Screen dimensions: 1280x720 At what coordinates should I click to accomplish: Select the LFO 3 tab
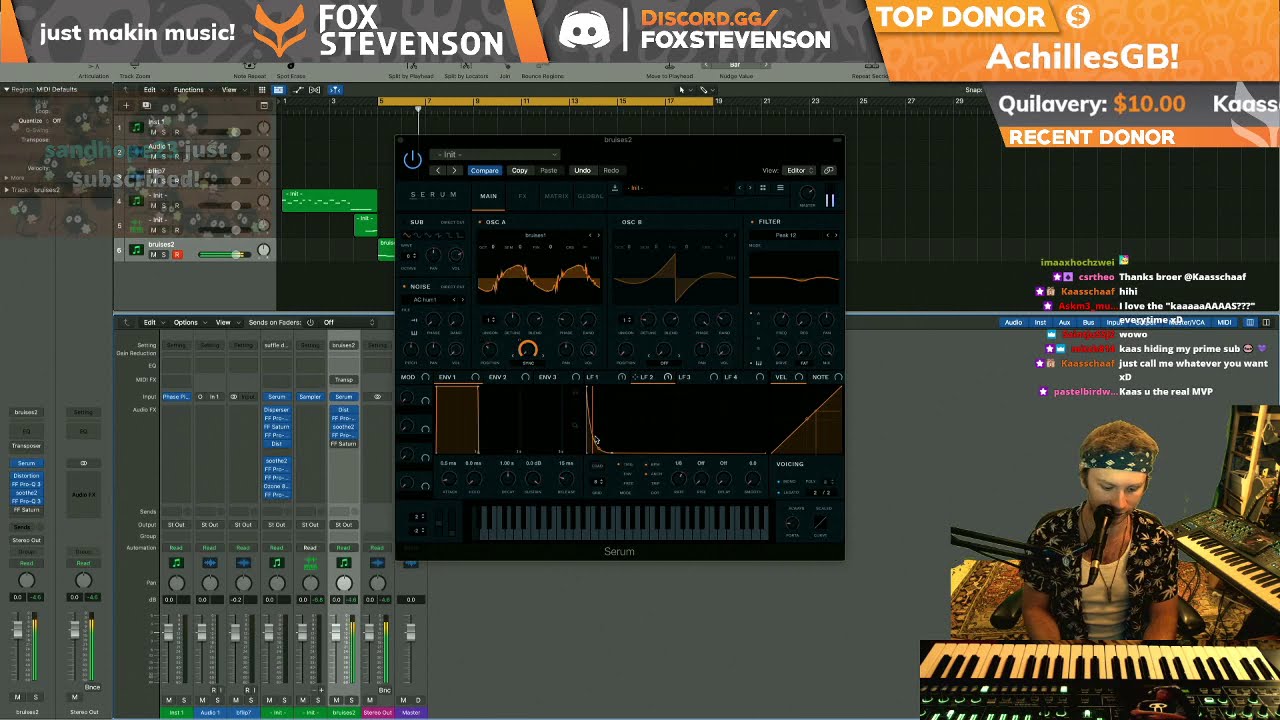point(684,377)
